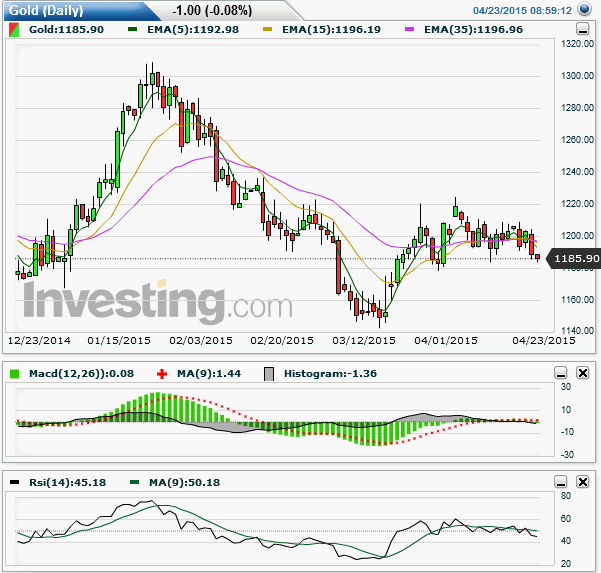Click the Gold:1185.90 legend label
This screenshot has width=601, height=573.
[x=66, y=30]
